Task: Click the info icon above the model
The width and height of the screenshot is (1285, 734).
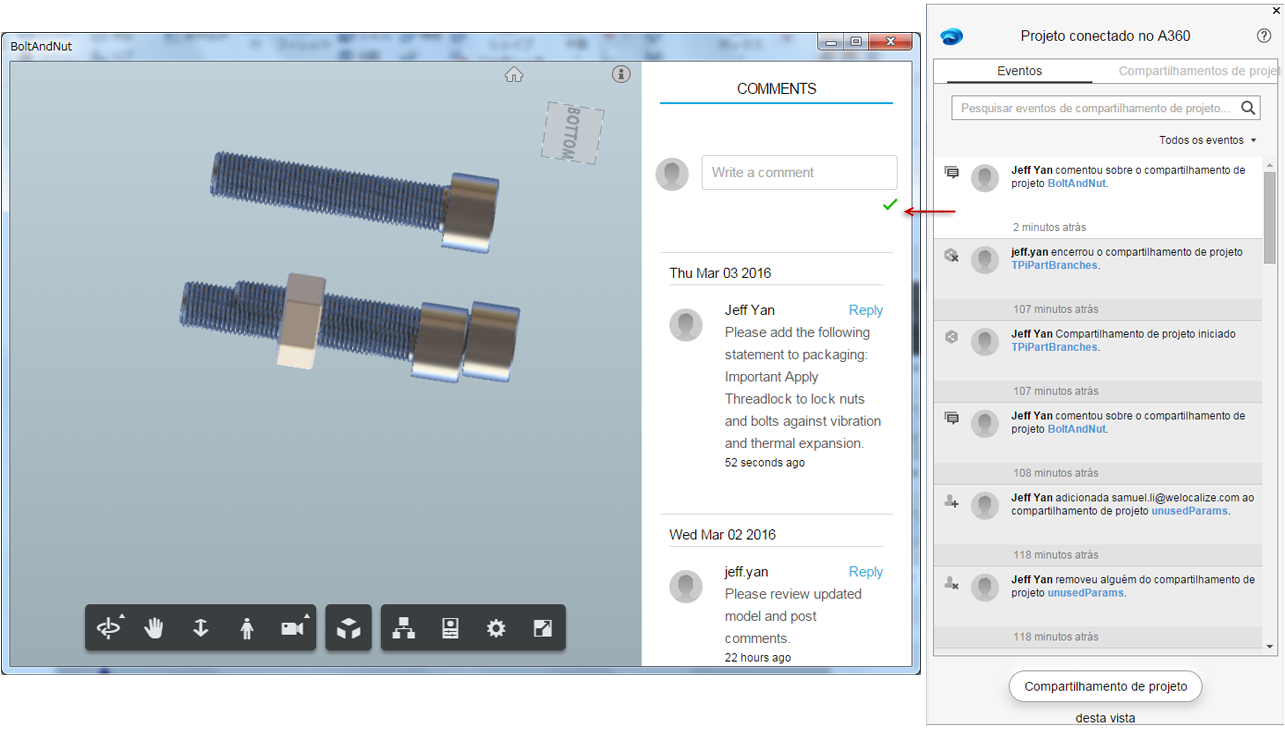Action: [621, 74]
